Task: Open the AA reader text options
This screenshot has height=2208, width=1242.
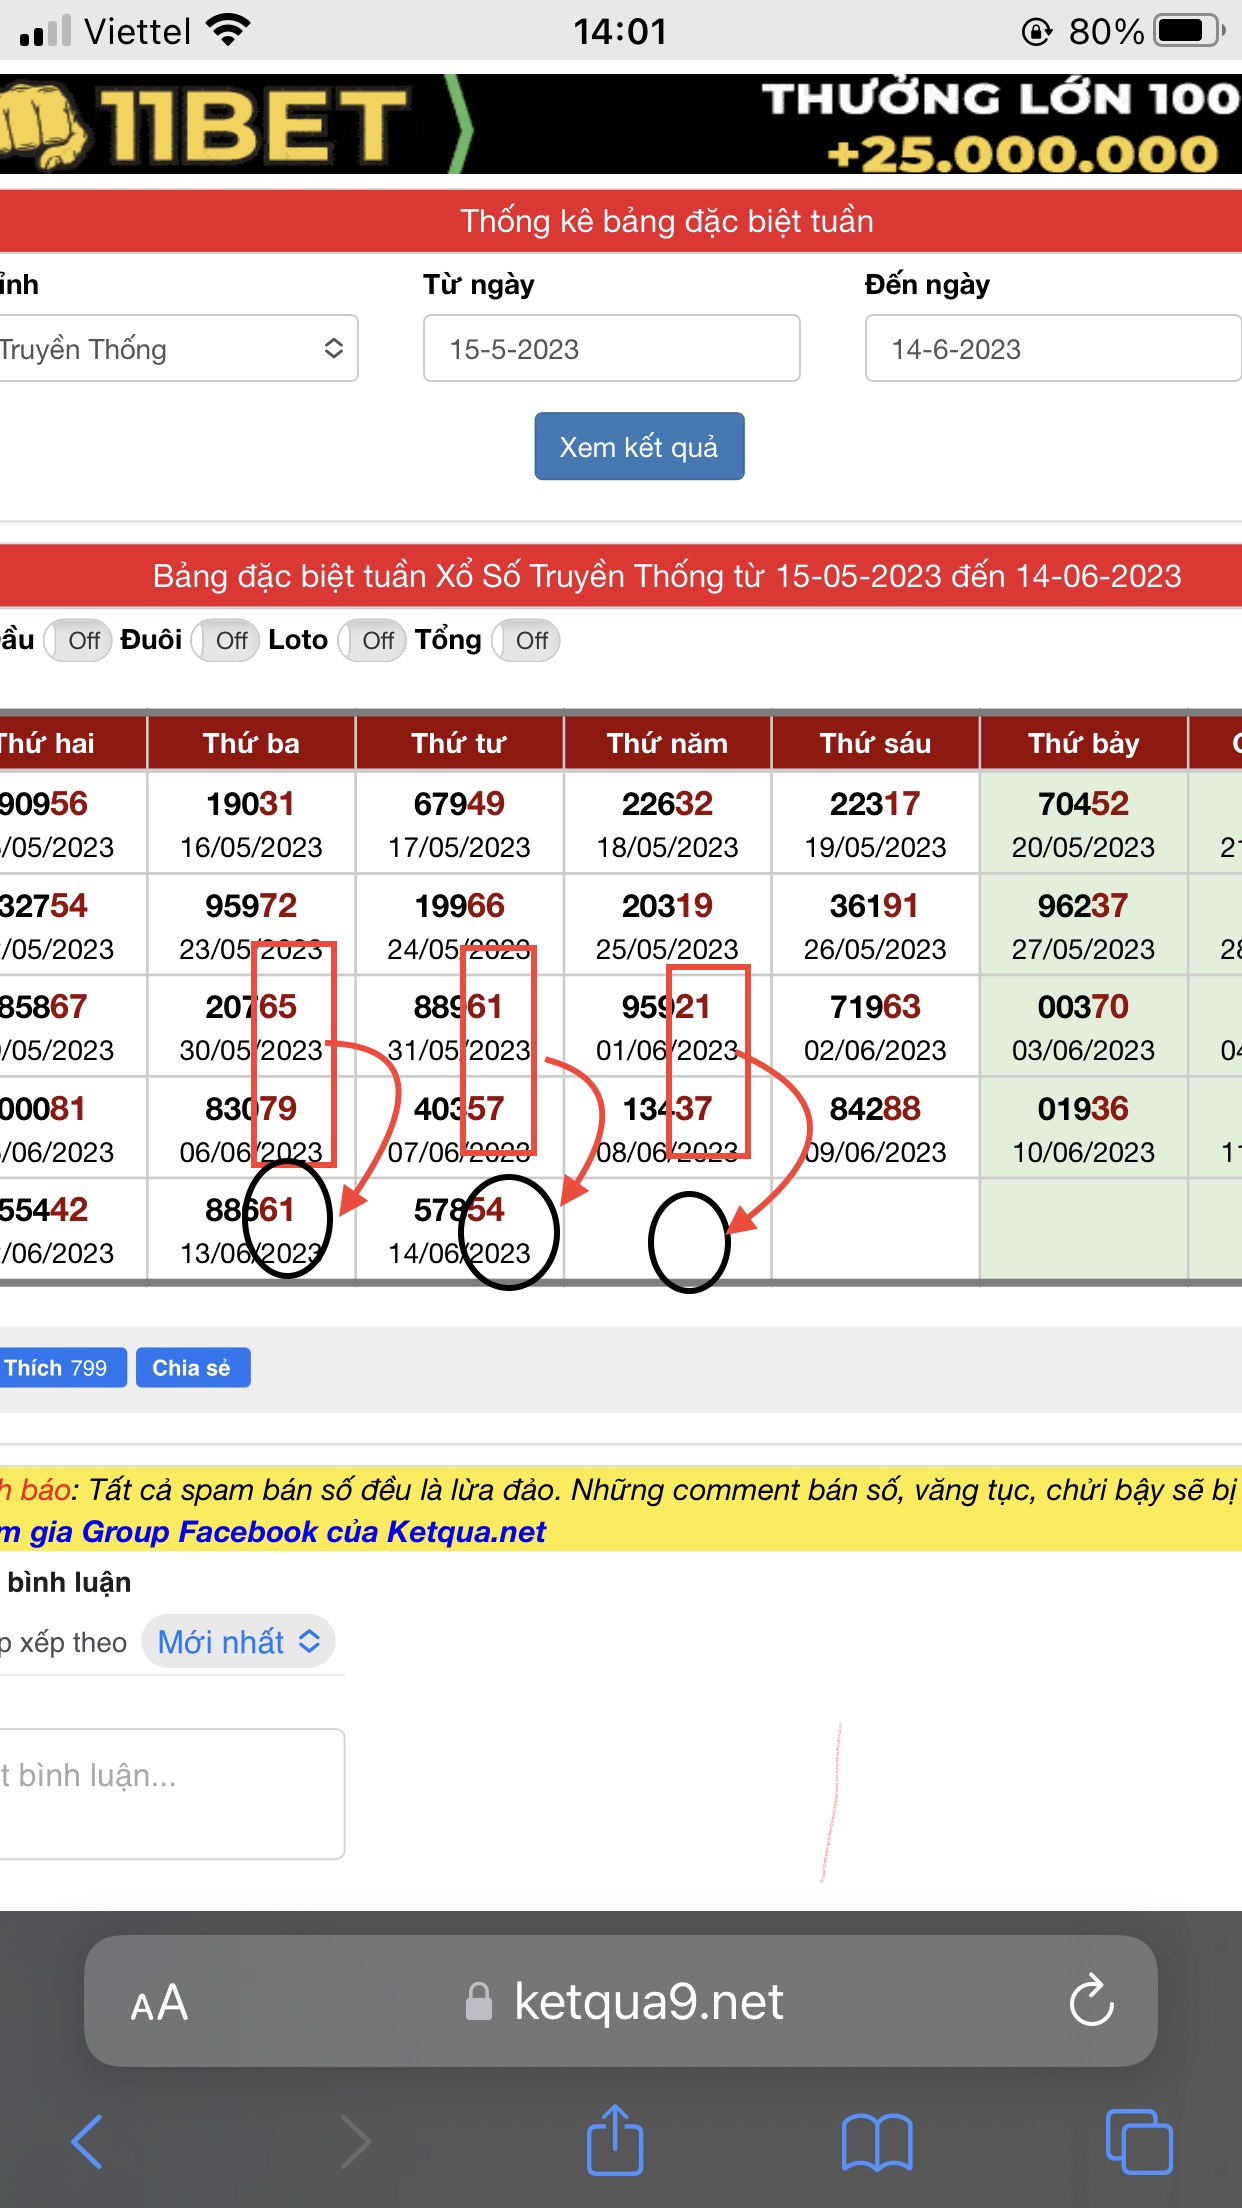Action: (x=159, y=2002)
